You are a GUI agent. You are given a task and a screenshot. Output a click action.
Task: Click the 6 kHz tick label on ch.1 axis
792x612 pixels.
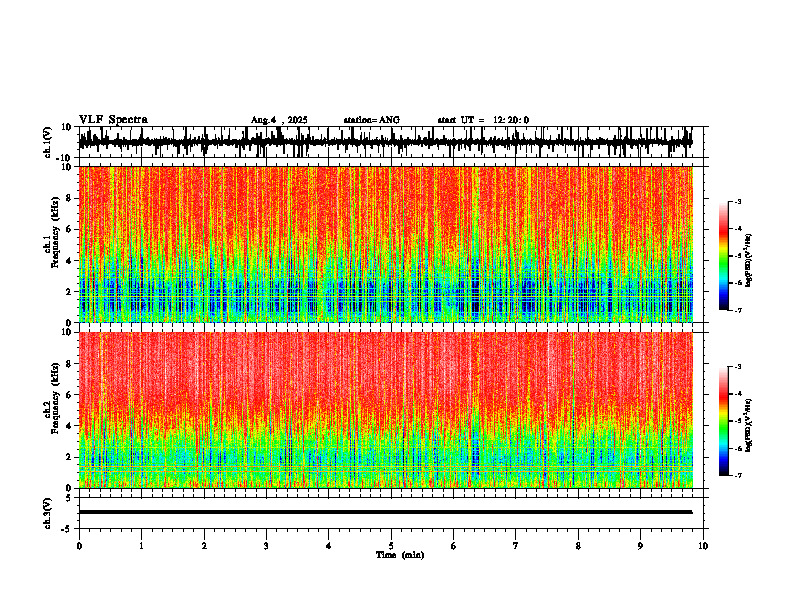(x=70, y=229)
